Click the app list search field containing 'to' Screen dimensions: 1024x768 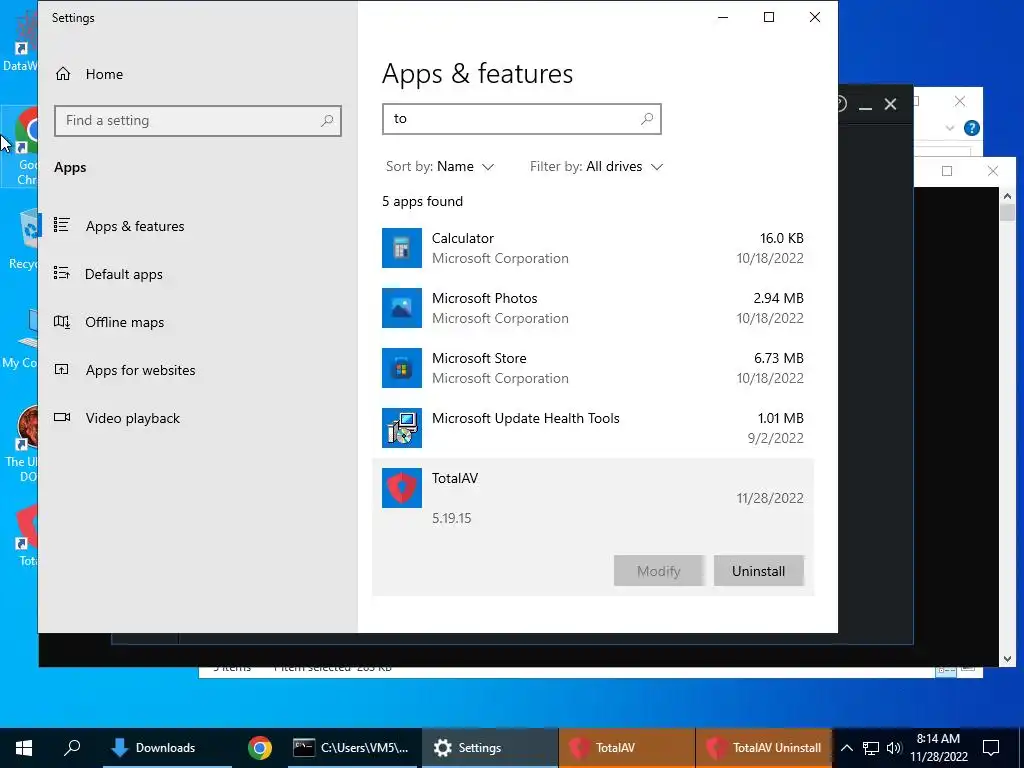(522, 119)
